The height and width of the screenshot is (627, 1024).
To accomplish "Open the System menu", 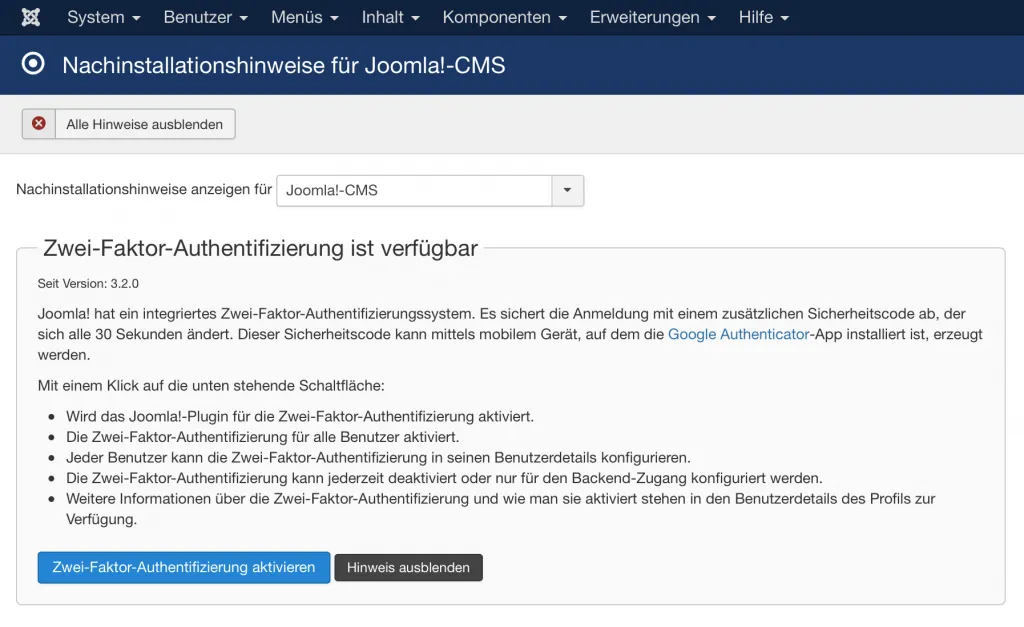I will [x=104, y=17].
